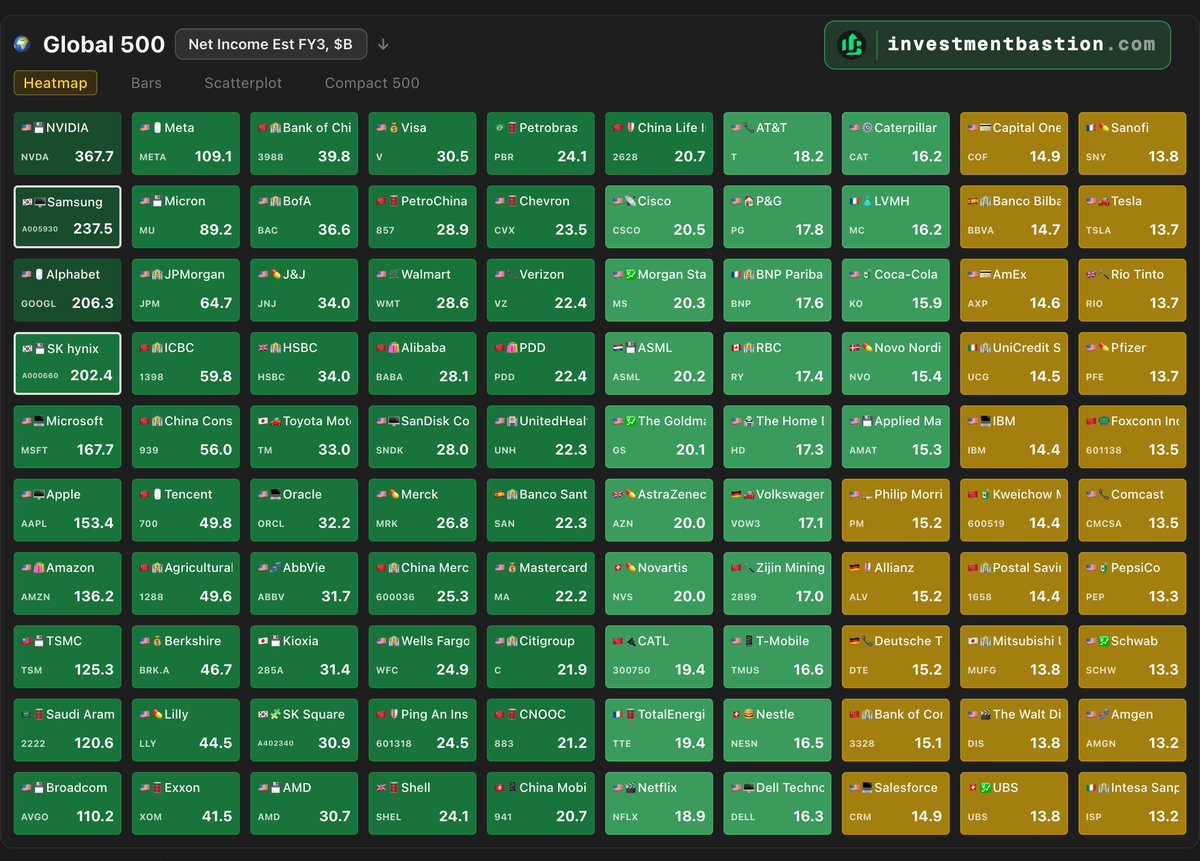The image size is (1200, 861).
Task: Open the Caterpillar CAT tile
Action: coord(896,143)
